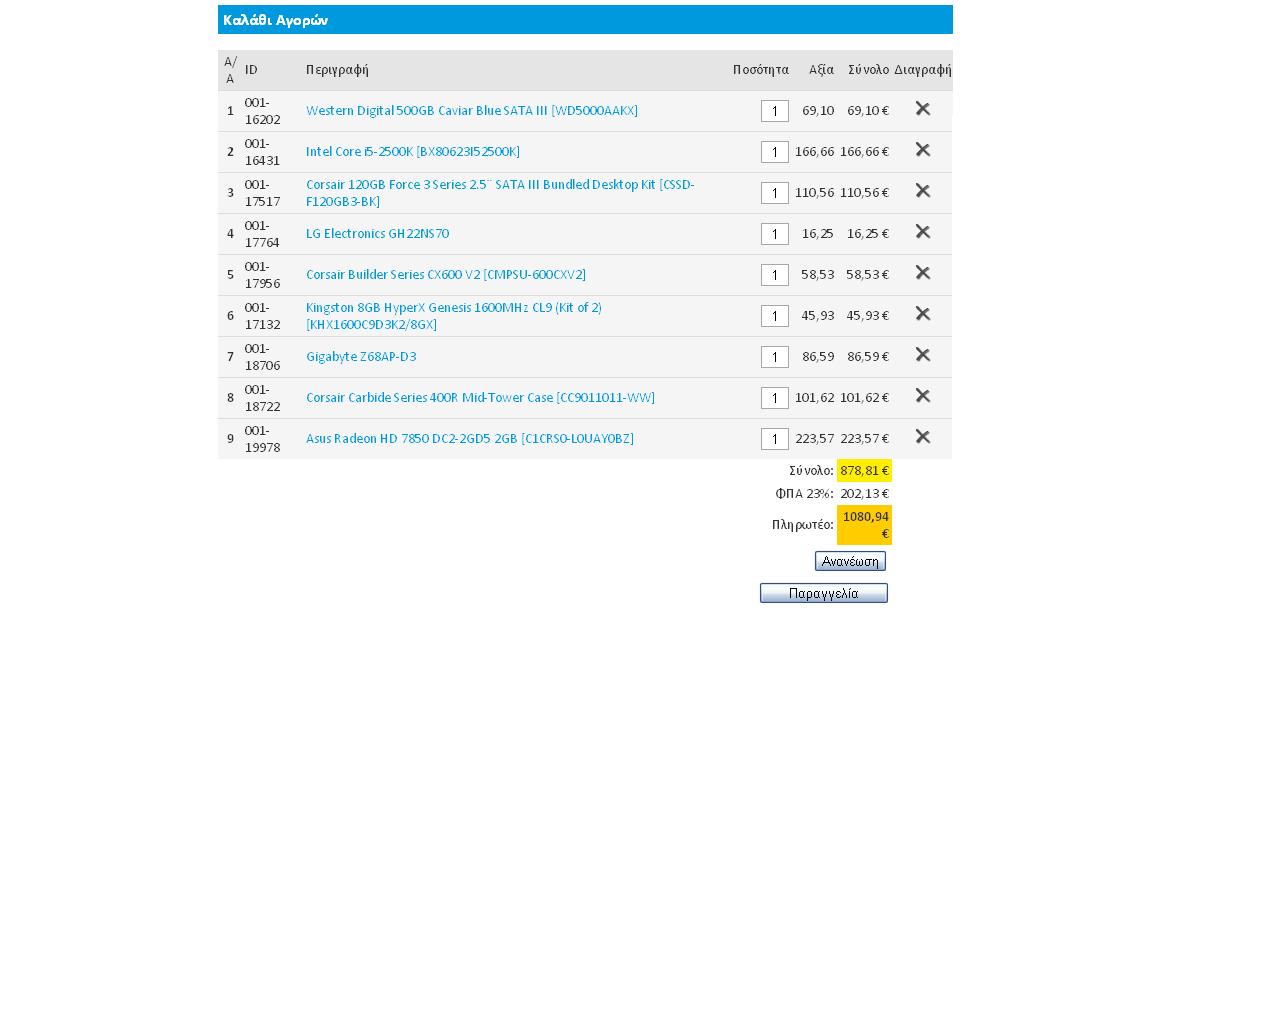The image size is (1280, 1024).
Task: Remove Kingston 8GB HyperX Genesis item
Action: point(923,314)
